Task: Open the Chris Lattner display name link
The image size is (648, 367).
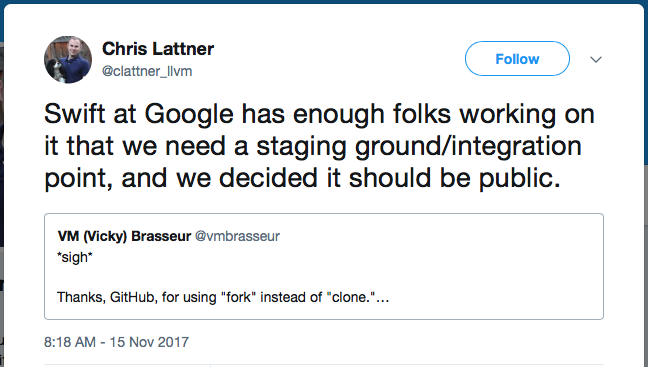Action: [158, 49]
